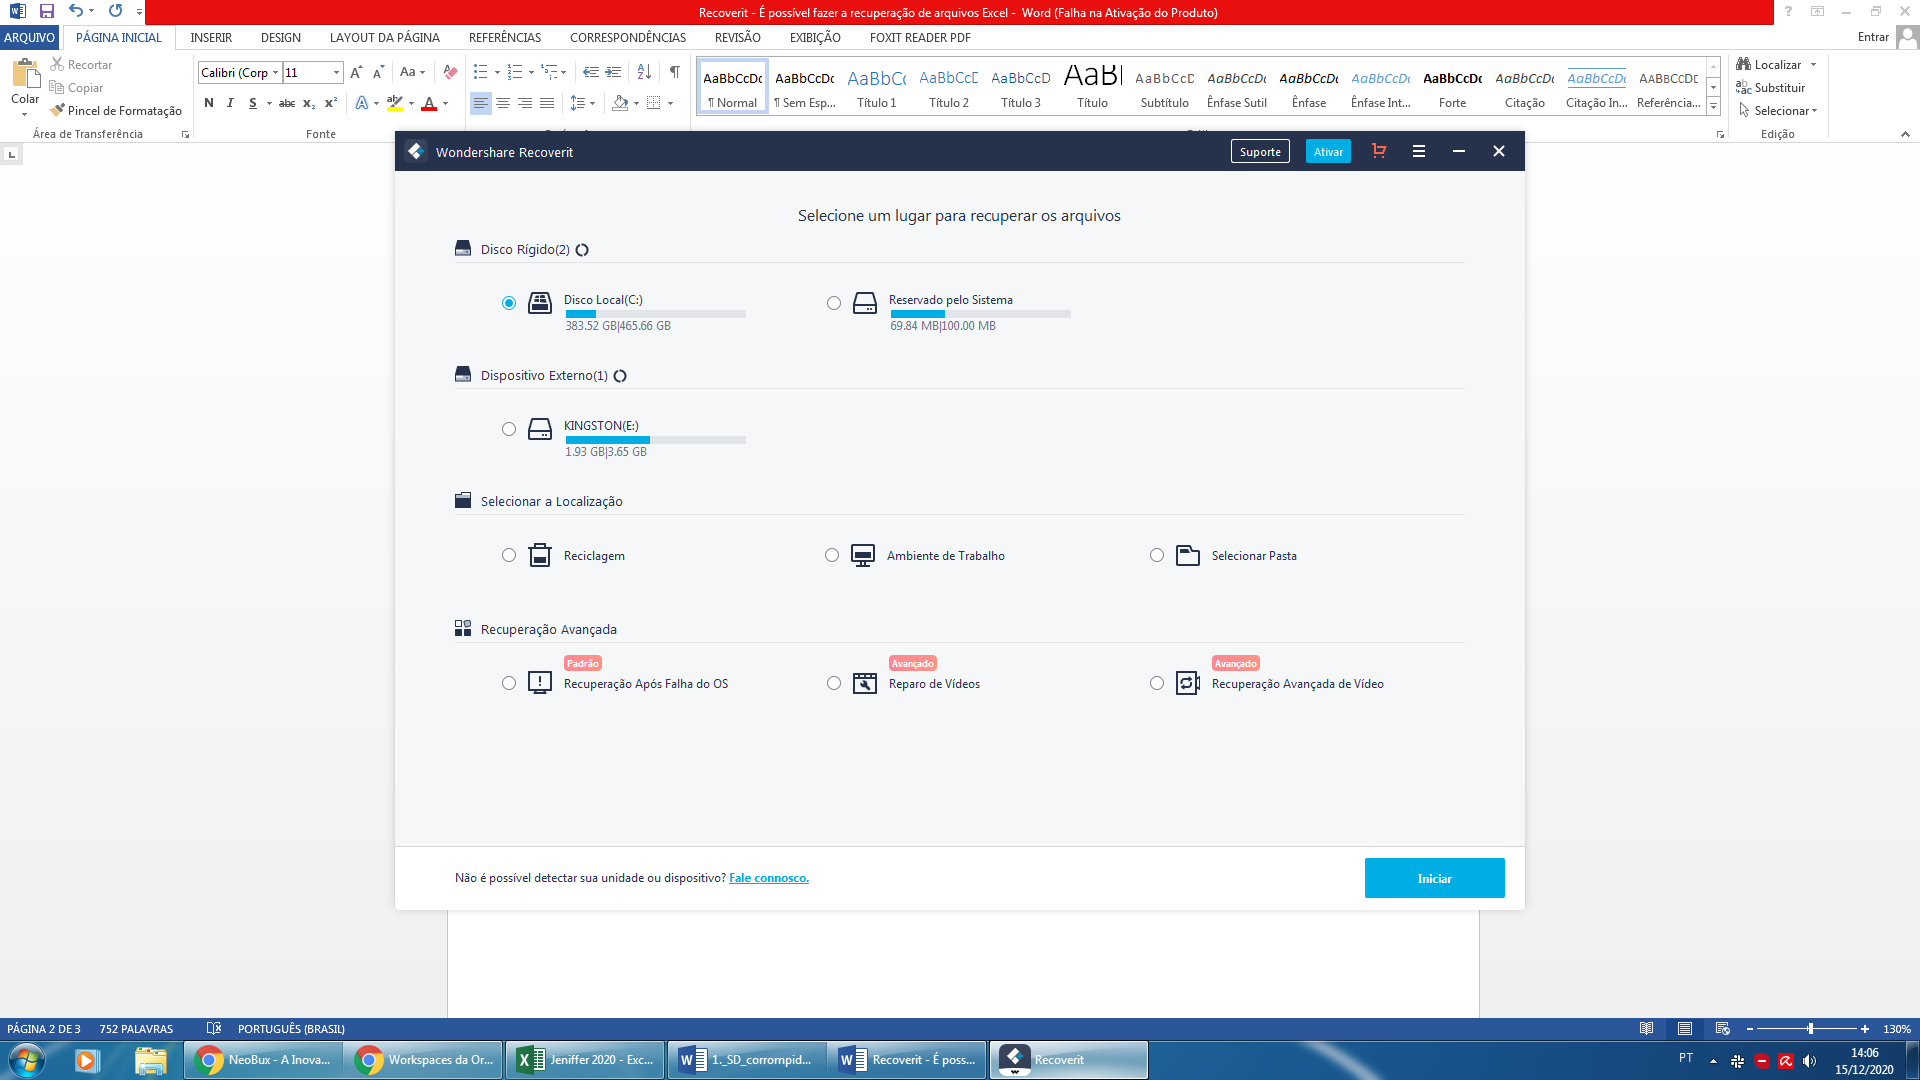
Task: Open Jeniffer 2020 Excel taskbar item
Action: click(585, 1060)
